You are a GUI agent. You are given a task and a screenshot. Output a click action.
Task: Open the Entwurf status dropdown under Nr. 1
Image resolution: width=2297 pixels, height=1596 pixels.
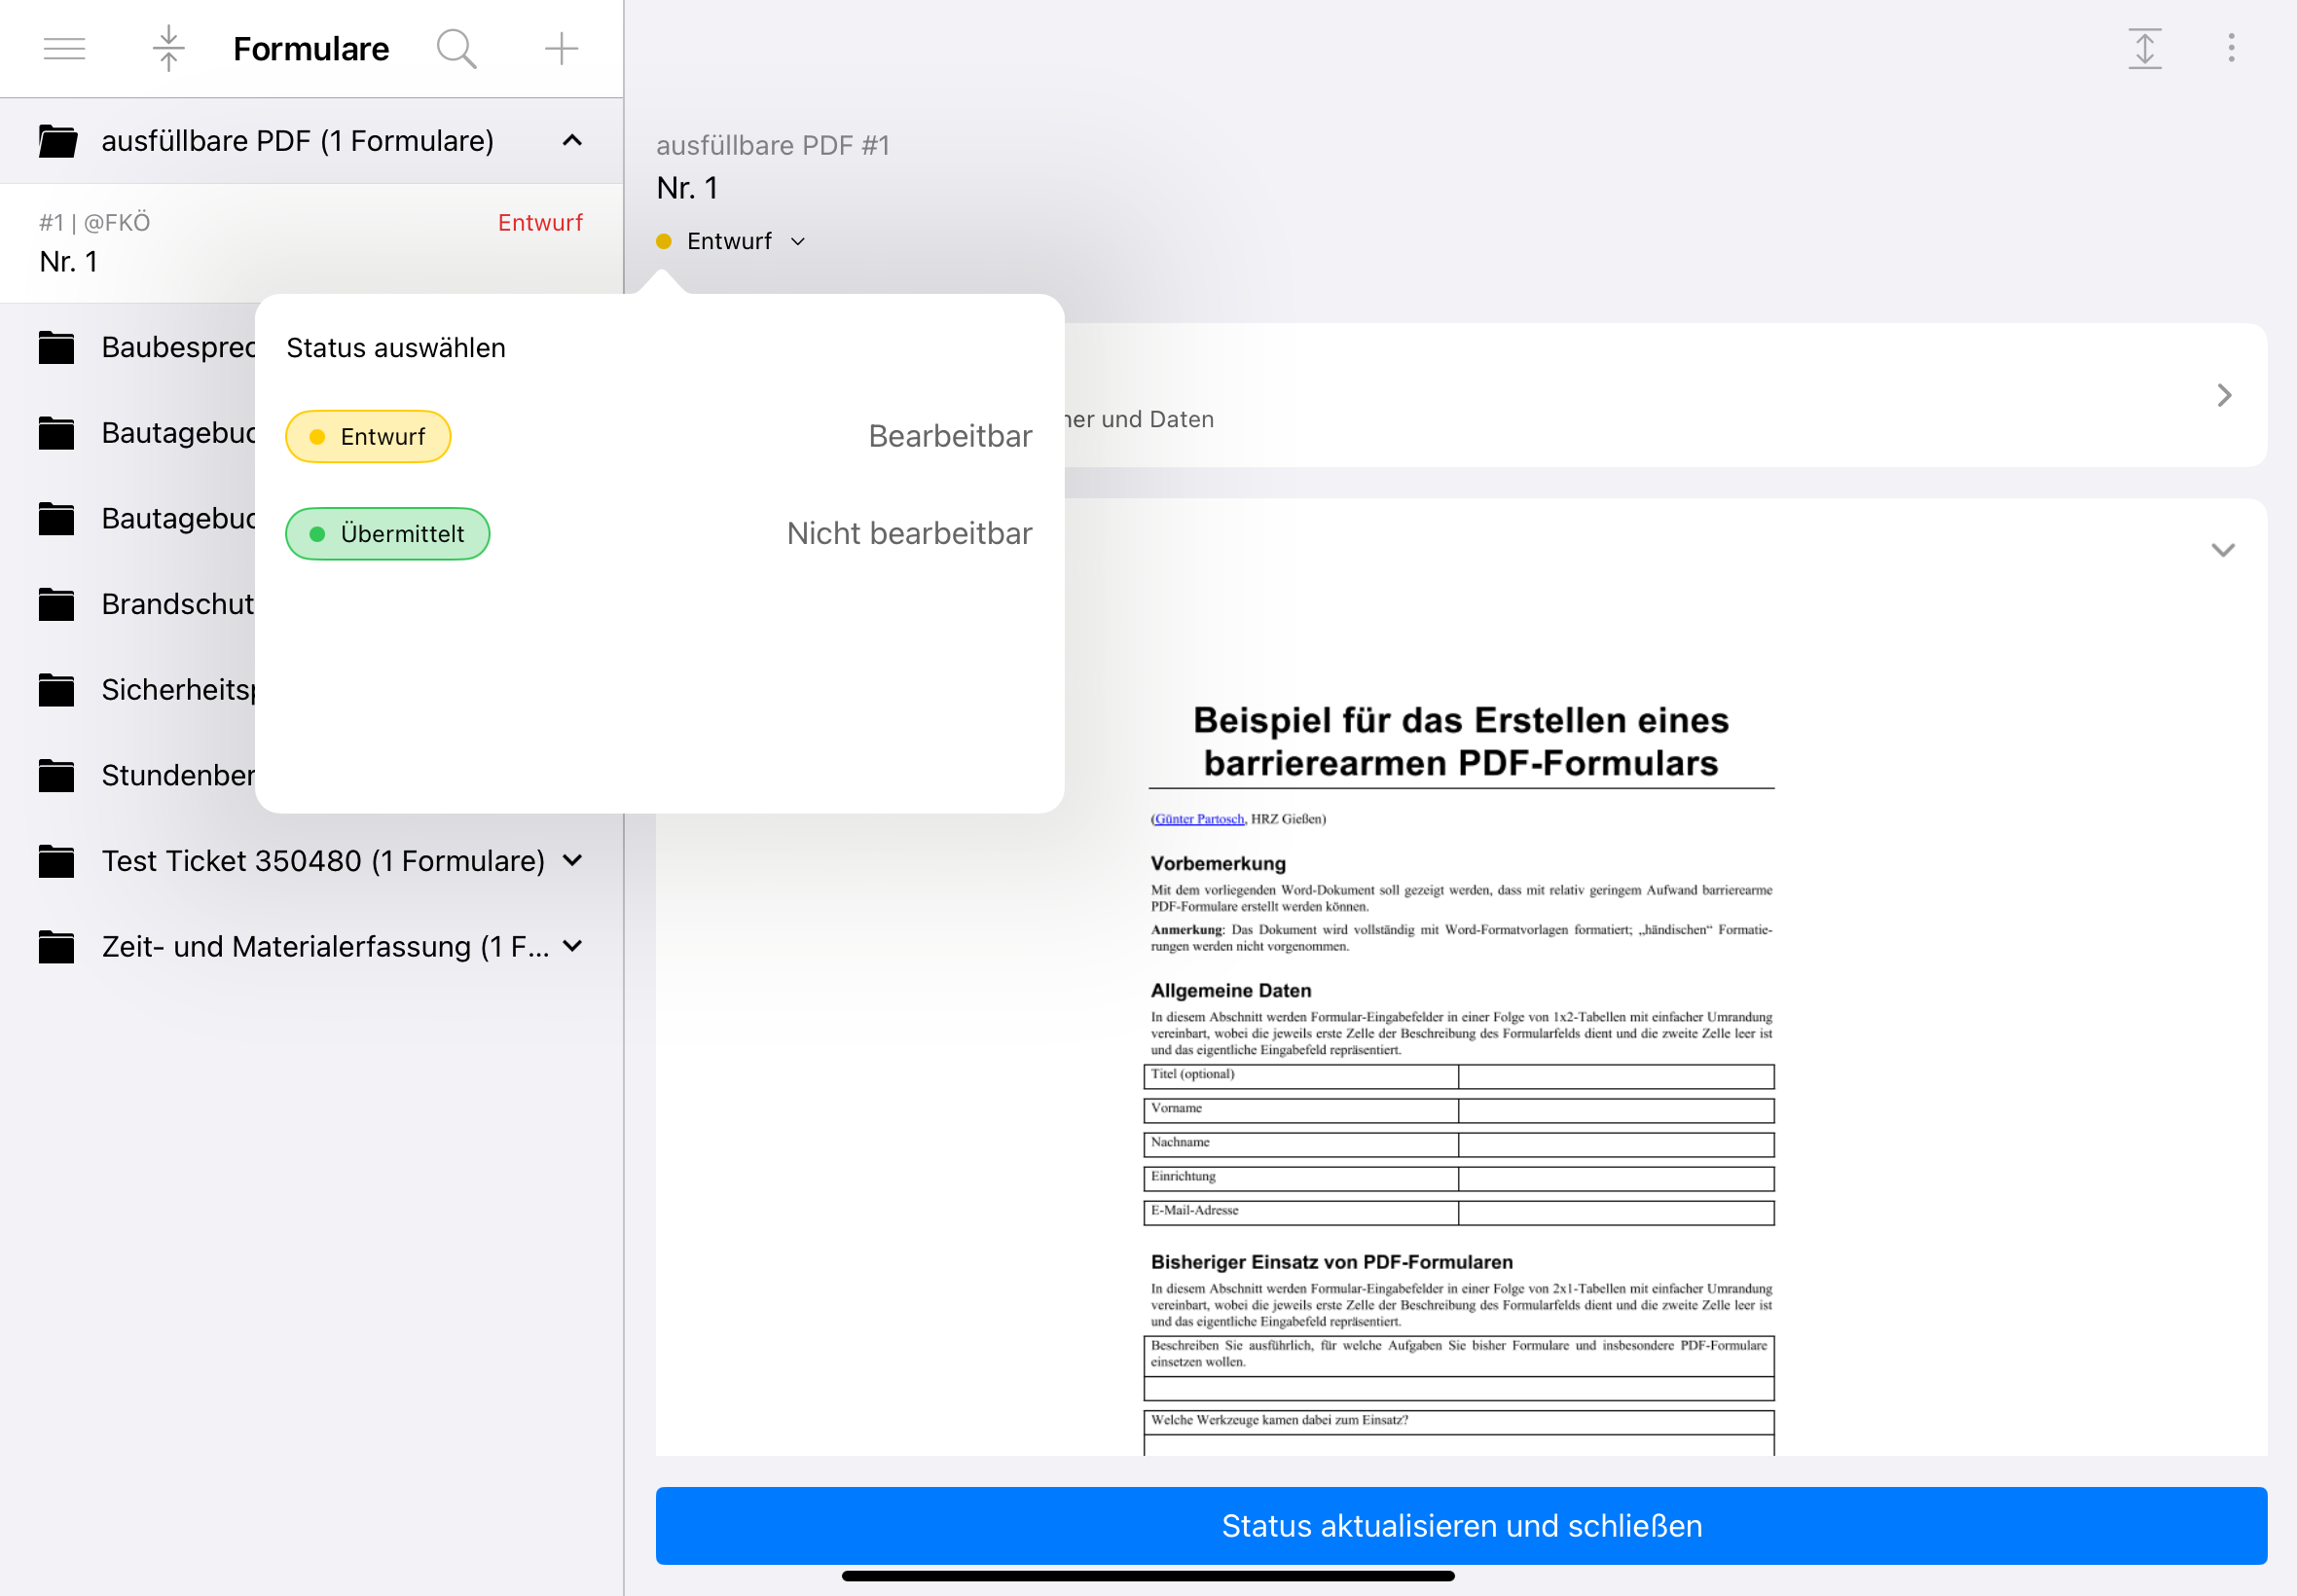[731, 241]
